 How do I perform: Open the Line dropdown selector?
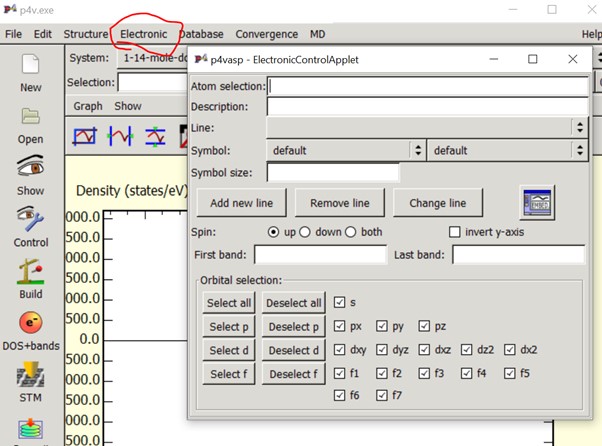coord(427,127)
